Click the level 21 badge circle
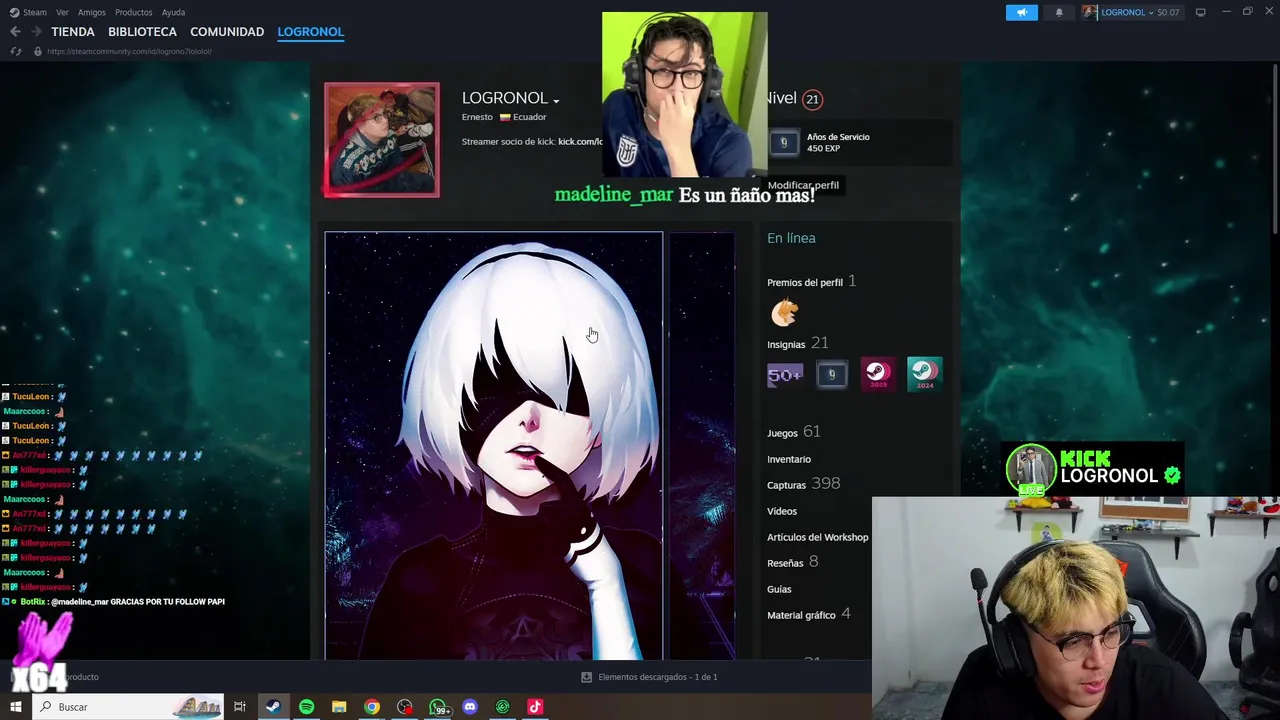This screenshot has width=1280, height=720. pyautogui.click(x=812, y=99)
